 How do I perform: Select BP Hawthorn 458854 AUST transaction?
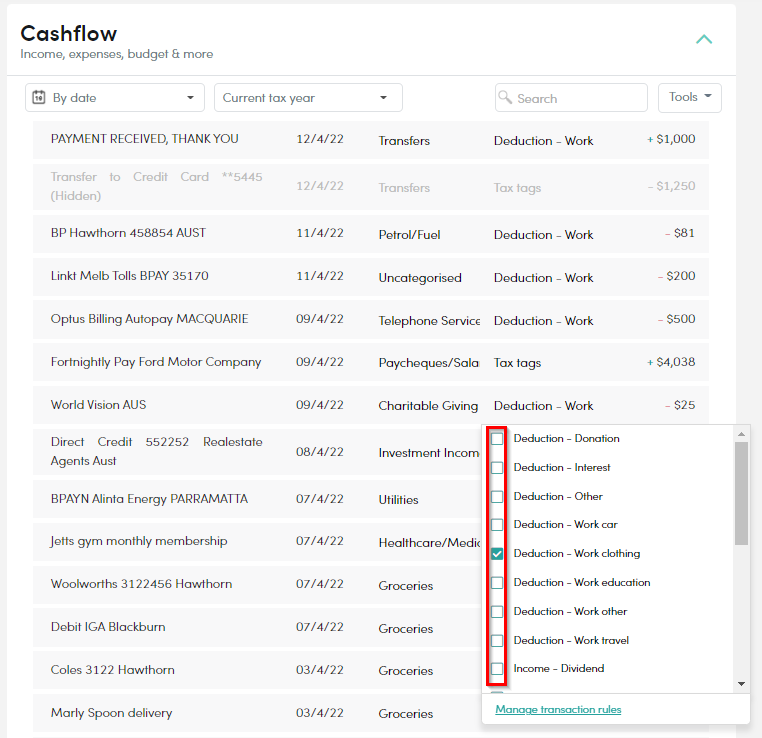pos(128,233)
